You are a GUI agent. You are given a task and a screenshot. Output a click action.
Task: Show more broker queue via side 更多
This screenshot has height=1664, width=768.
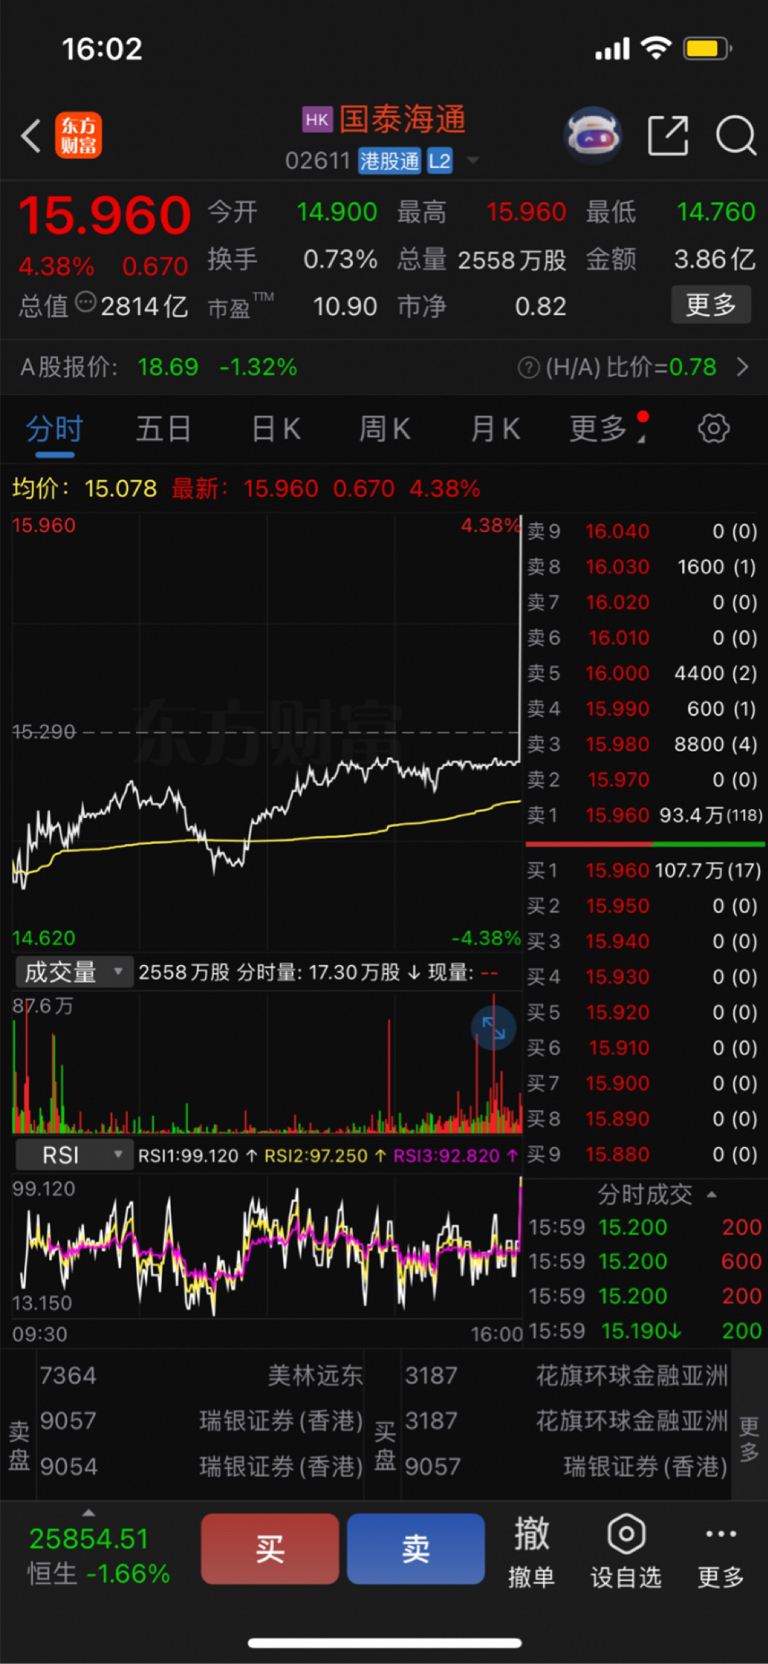point(749,1440)
